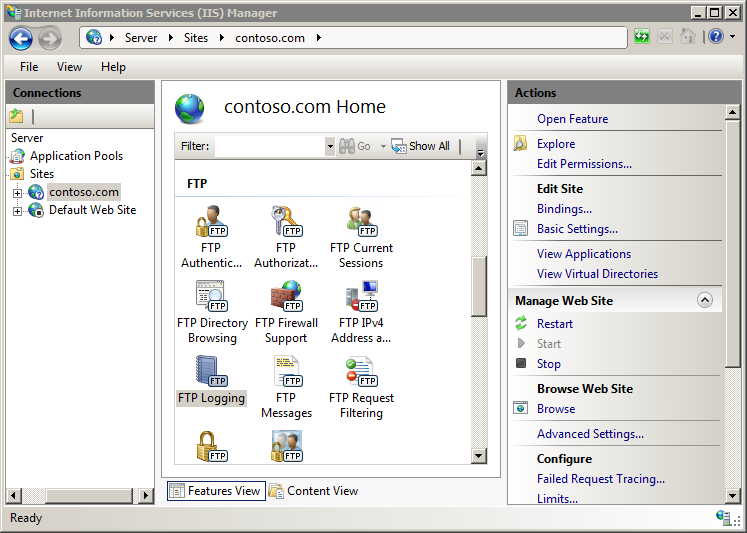Click the status bar network icon
The image size is (747, 533).
pyautogui.click(x=724, y=517)
